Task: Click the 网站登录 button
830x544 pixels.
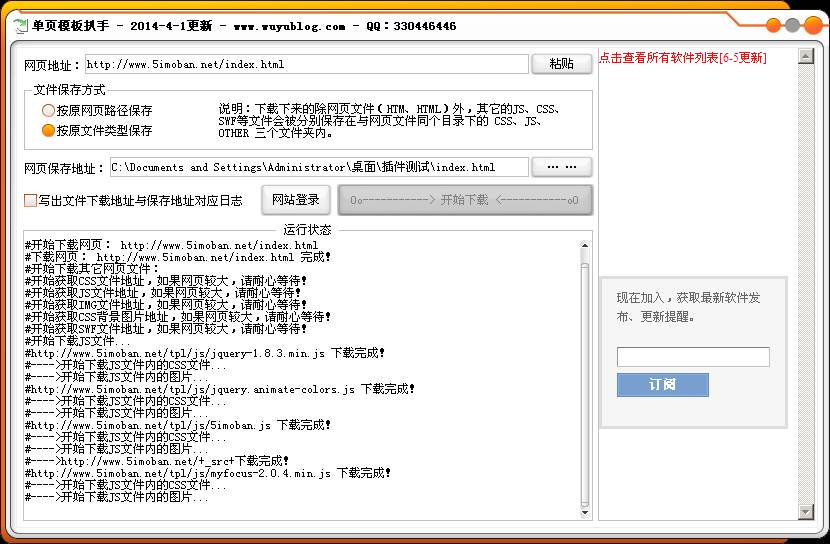Action: pos(296,200)
